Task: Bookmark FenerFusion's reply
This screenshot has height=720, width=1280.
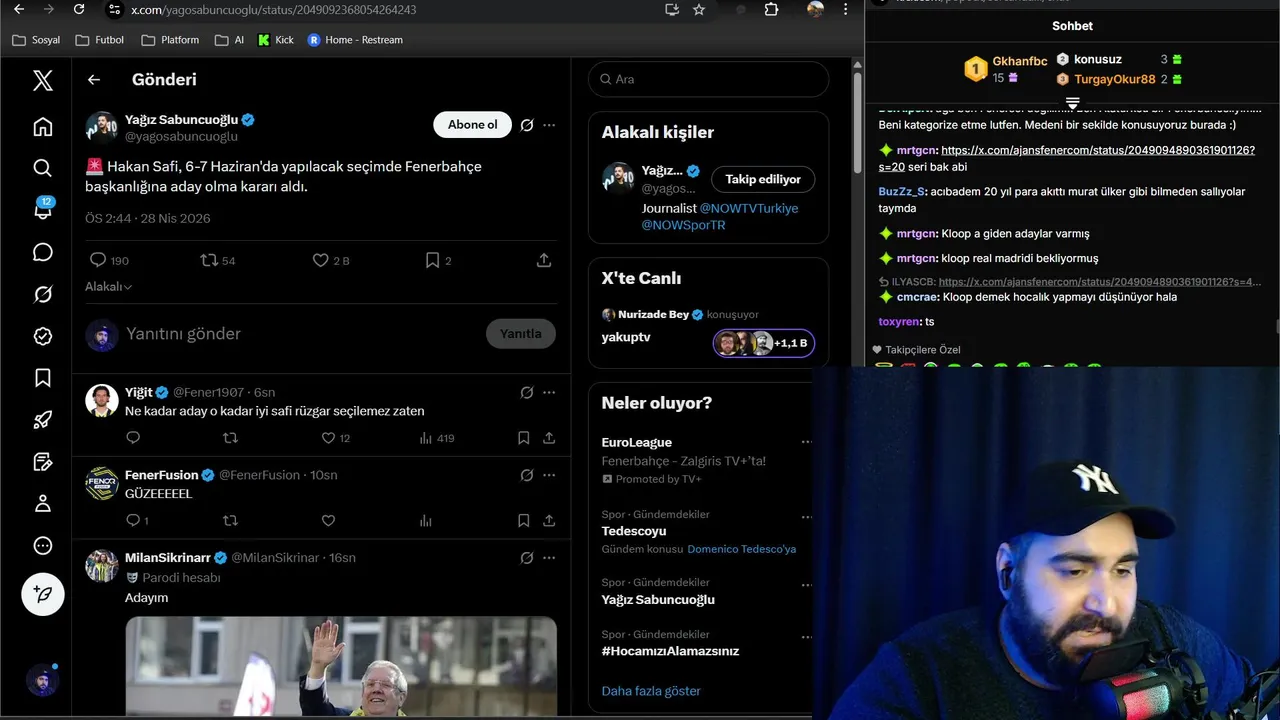Action: (x=523, y=521)
